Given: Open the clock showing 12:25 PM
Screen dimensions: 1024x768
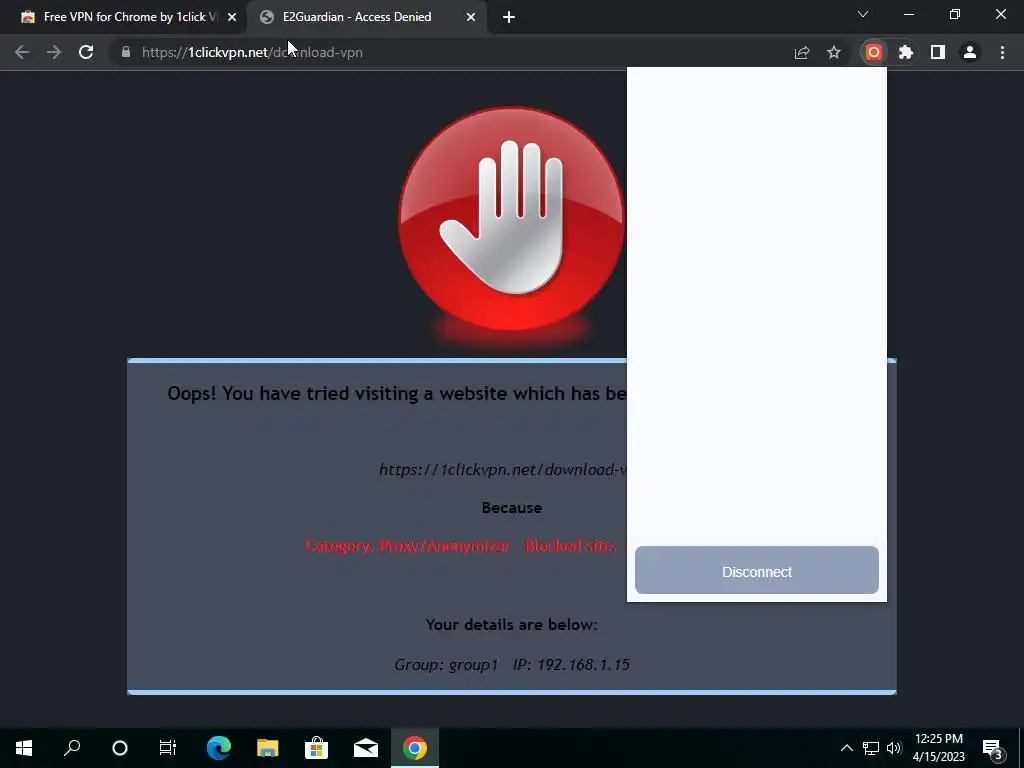Looking at the screenshot, I should click(938, 748).
